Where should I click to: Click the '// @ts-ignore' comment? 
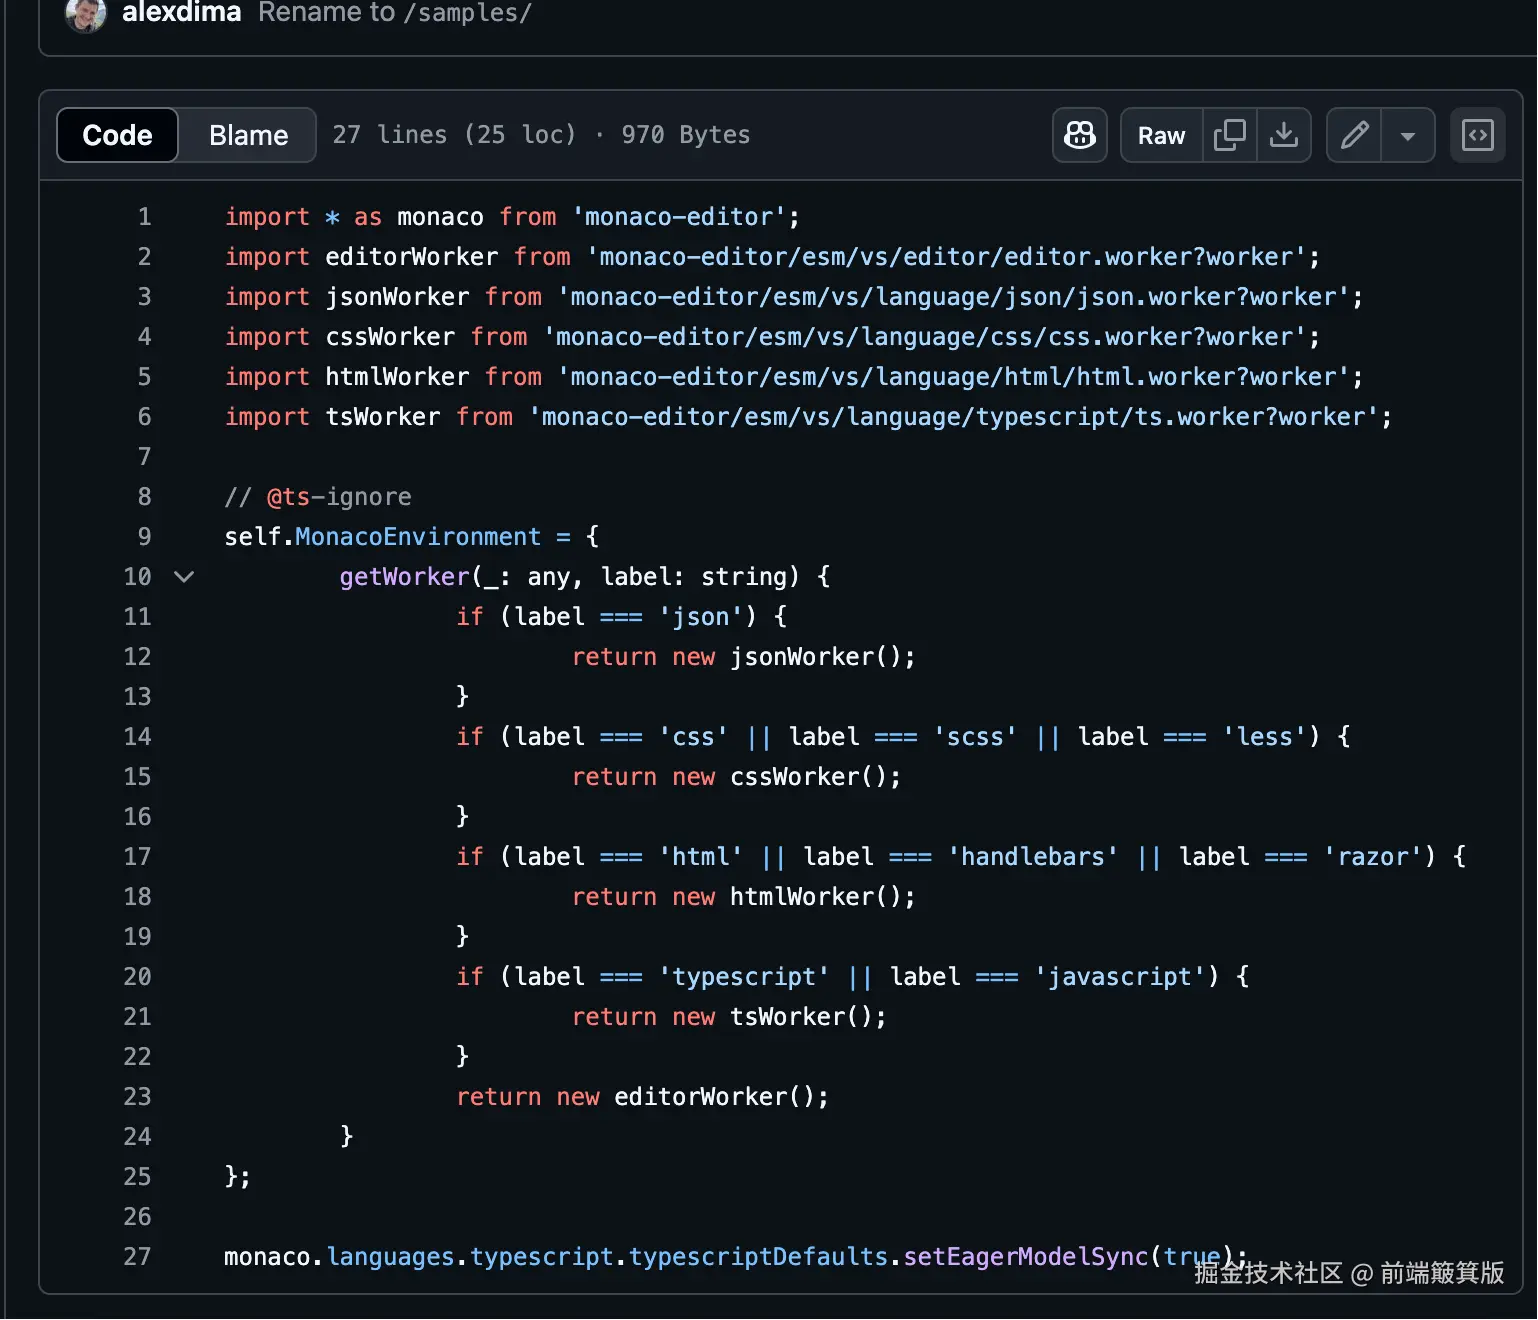pos(318,497)
